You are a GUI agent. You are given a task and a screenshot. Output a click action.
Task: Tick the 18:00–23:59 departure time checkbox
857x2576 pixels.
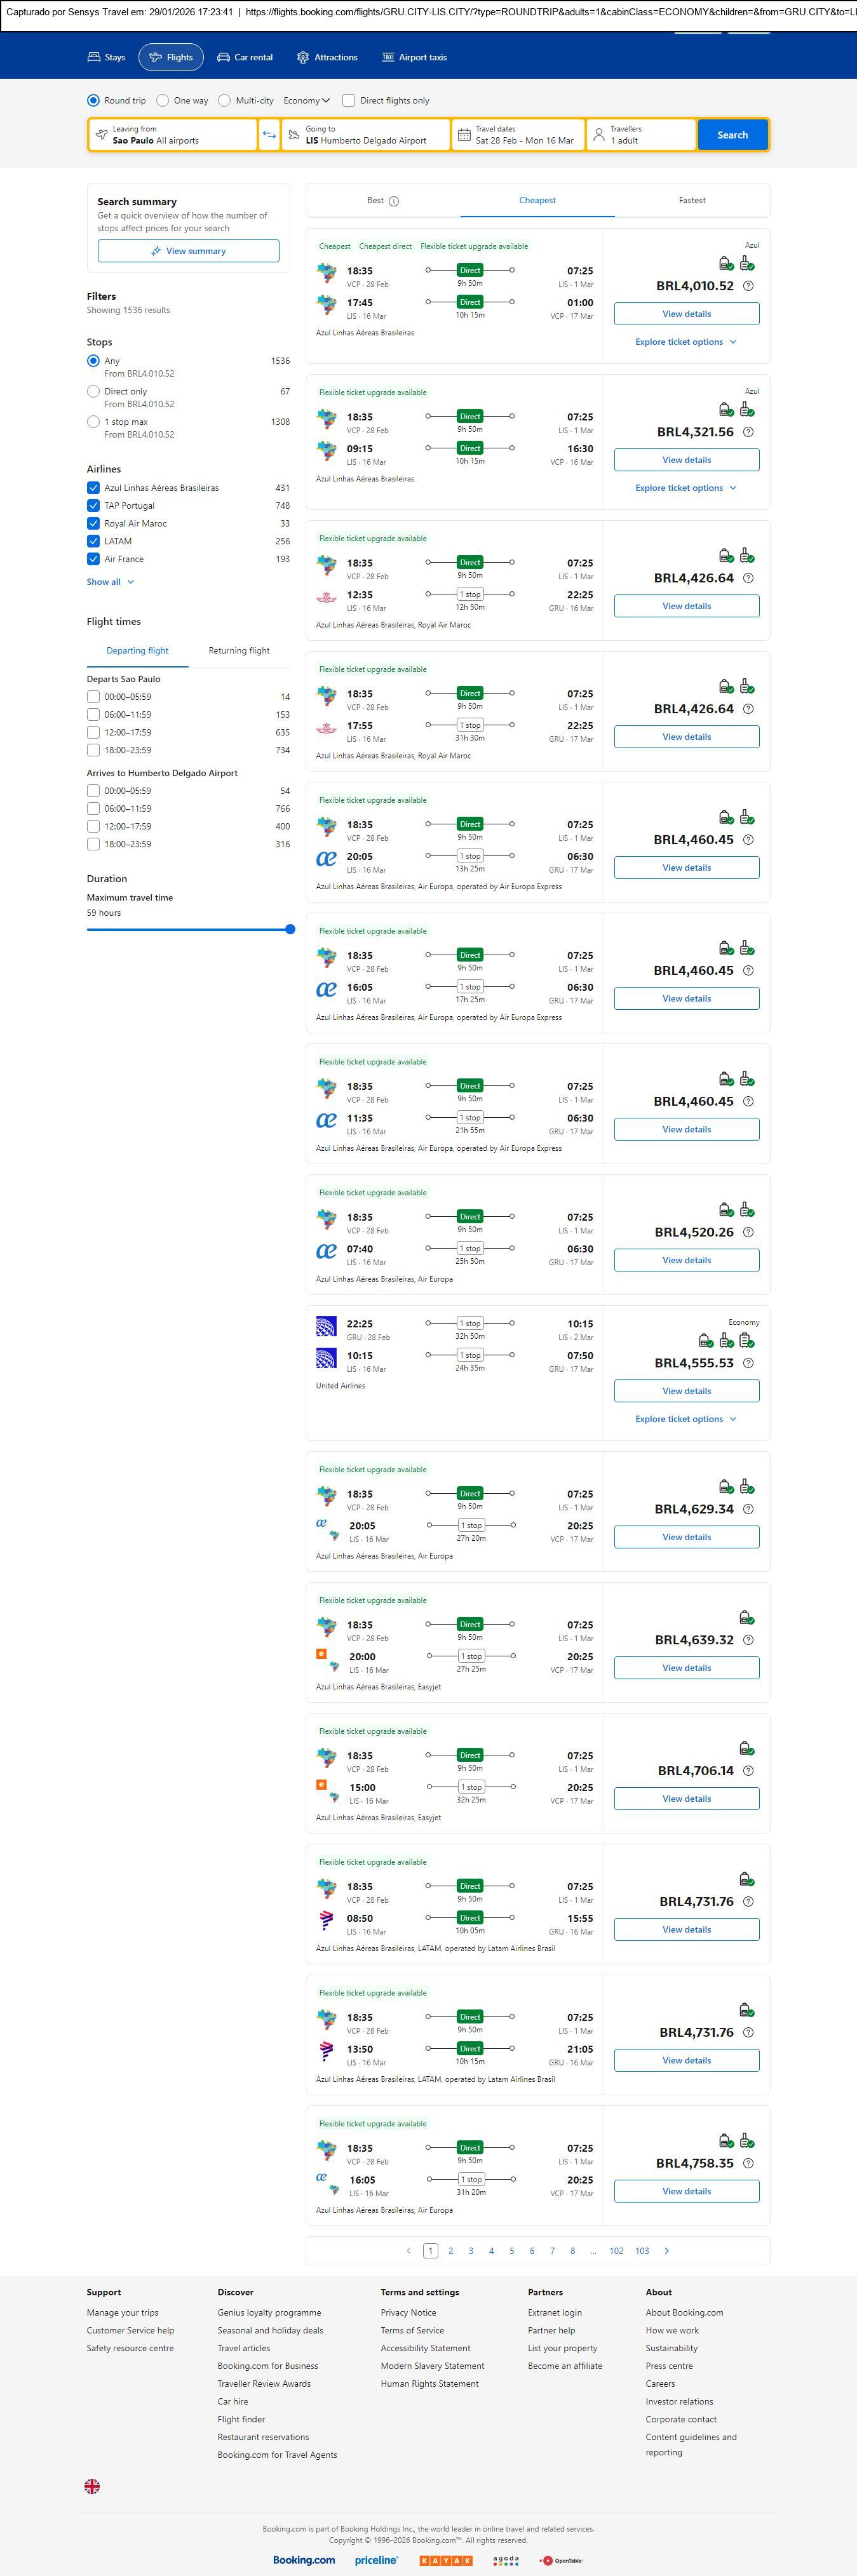(93, 750)
